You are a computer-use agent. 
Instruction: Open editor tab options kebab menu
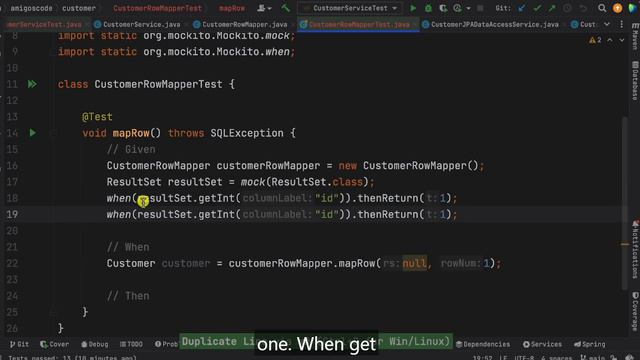coord(622,24)
